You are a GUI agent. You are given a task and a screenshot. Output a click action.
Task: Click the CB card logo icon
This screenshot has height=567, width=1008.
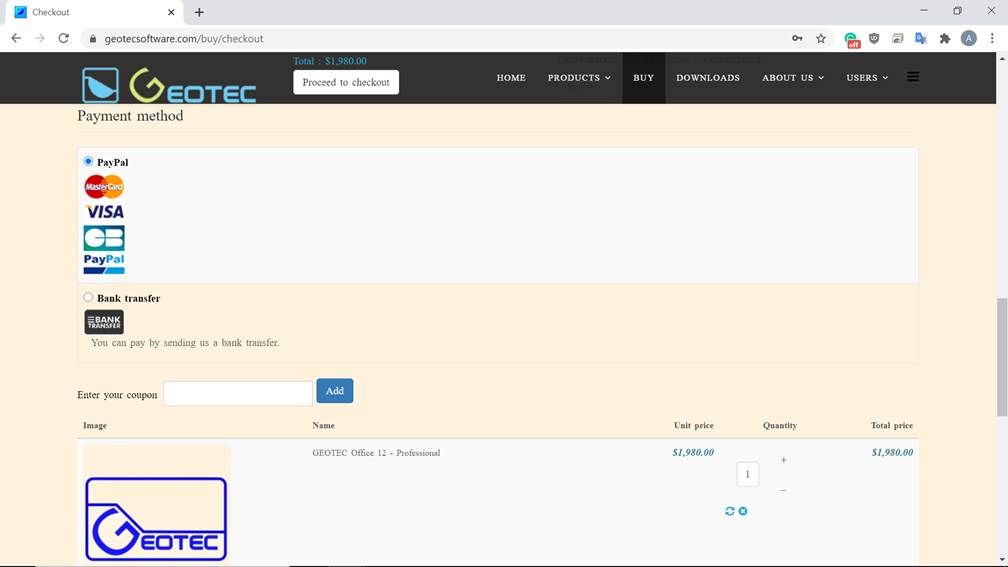coord(104,238)
